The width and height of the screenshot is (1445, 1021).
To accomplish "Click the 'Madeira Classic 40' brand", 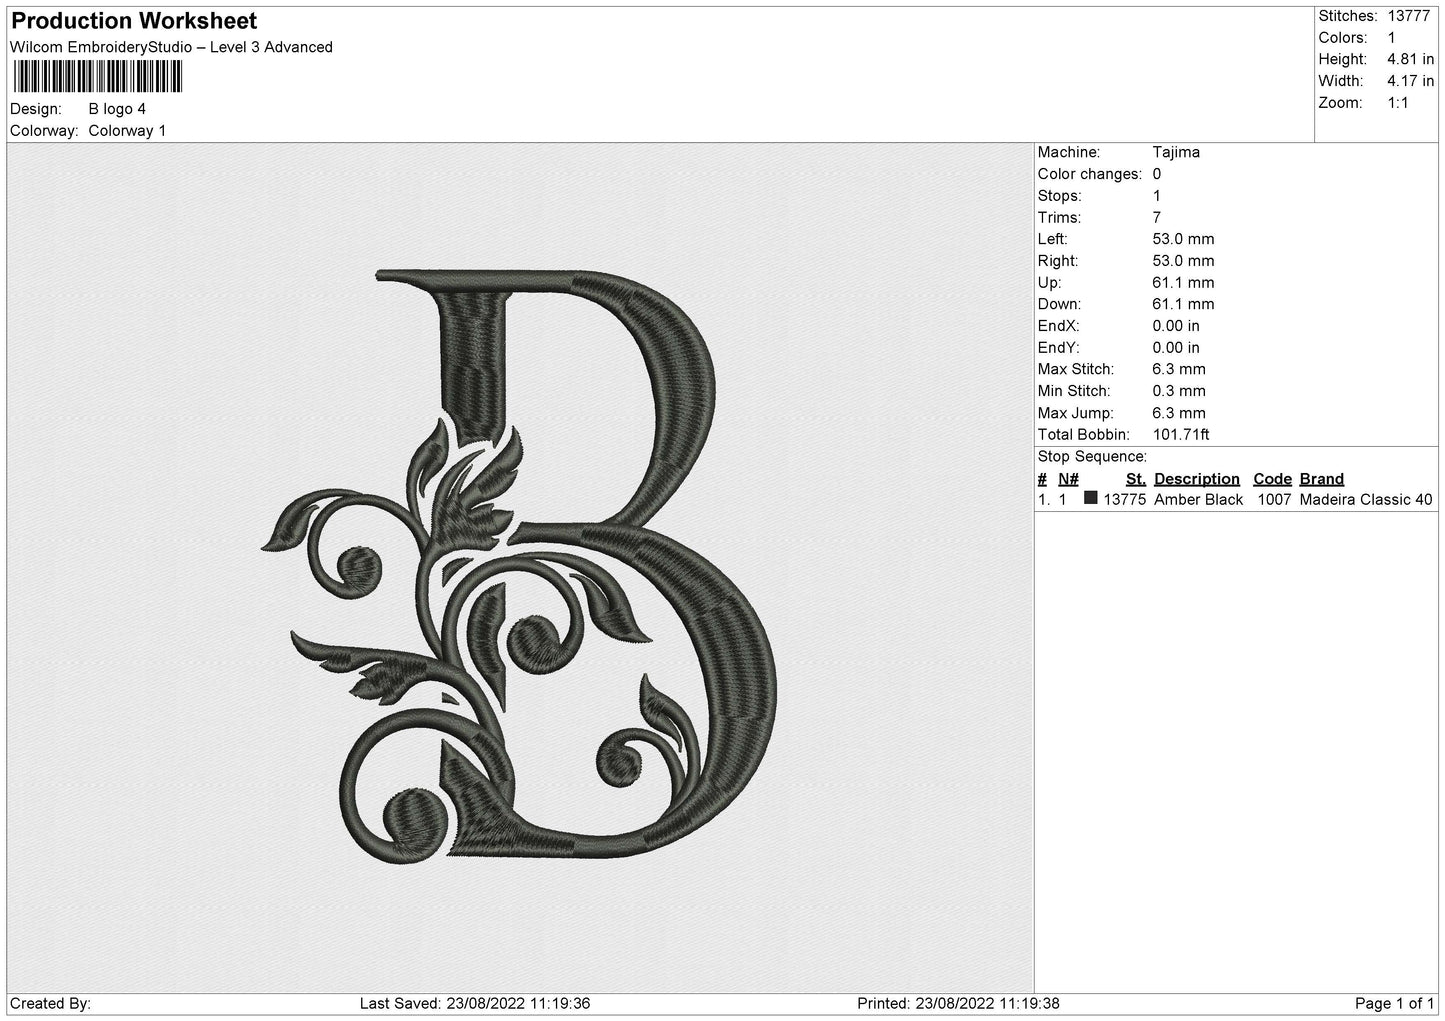I will pyautogui.click(x=1366, y=500).
